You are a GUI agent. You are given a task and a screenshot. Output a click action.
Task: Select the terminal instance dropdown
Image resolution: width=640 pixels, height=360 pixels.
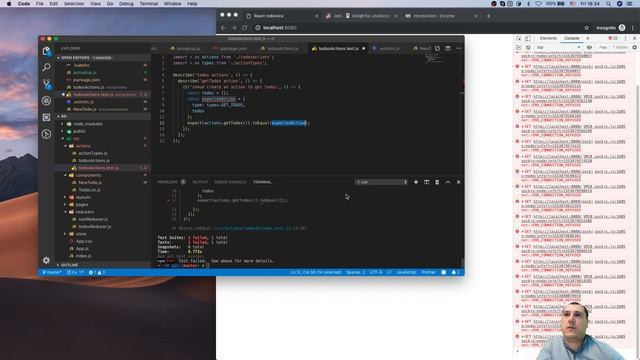(382, 182)
